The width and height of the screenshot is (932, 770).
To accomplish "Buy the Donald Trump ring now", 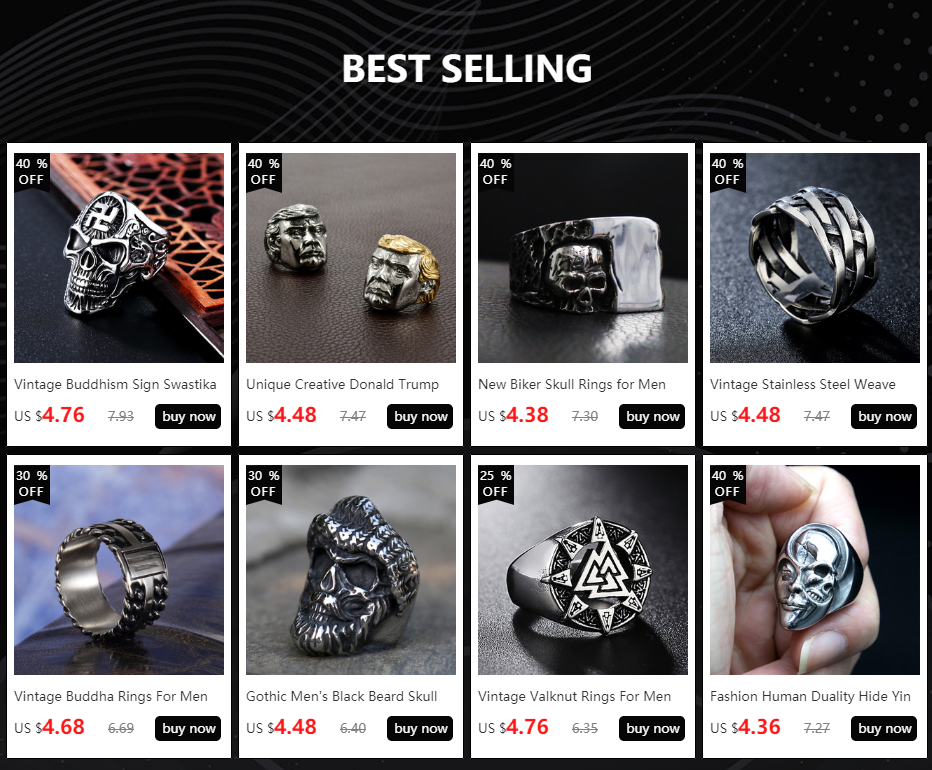I will (x=420, y=416).
